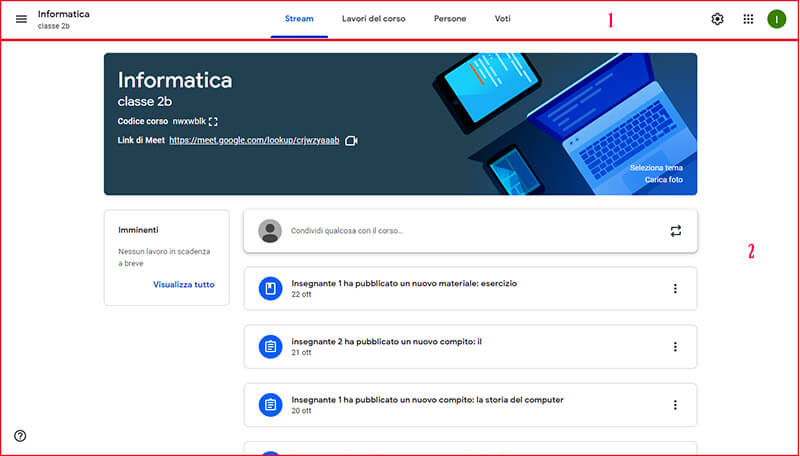Click the Informatica banner title
The height and width of the screenshot is (456, 800).
click(x=174, y=80)
